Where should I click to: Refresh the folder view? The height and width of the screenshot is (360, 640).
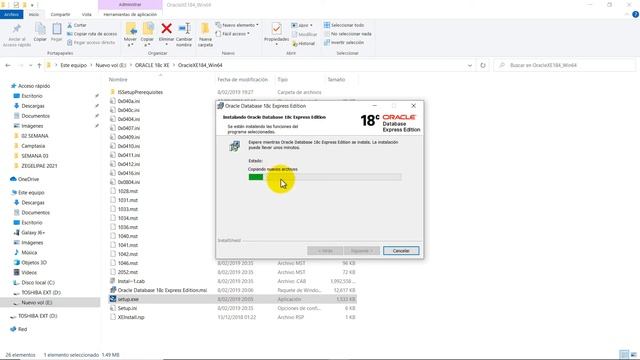pos(483,65)
